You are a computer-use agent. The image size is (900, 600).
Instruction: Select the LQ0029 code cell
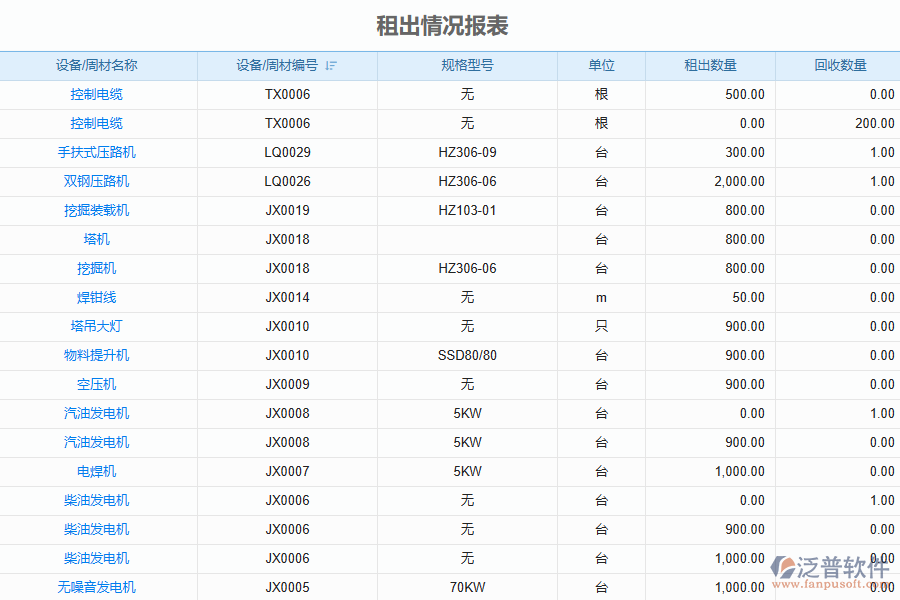[x=287, y=153]
